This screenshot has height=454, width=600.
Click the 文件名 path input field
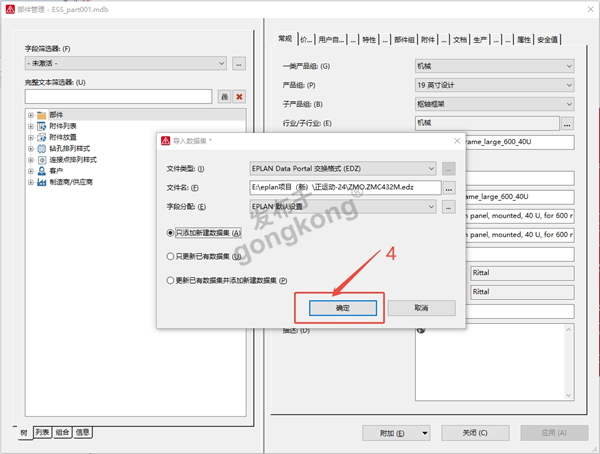coord(345,188)
